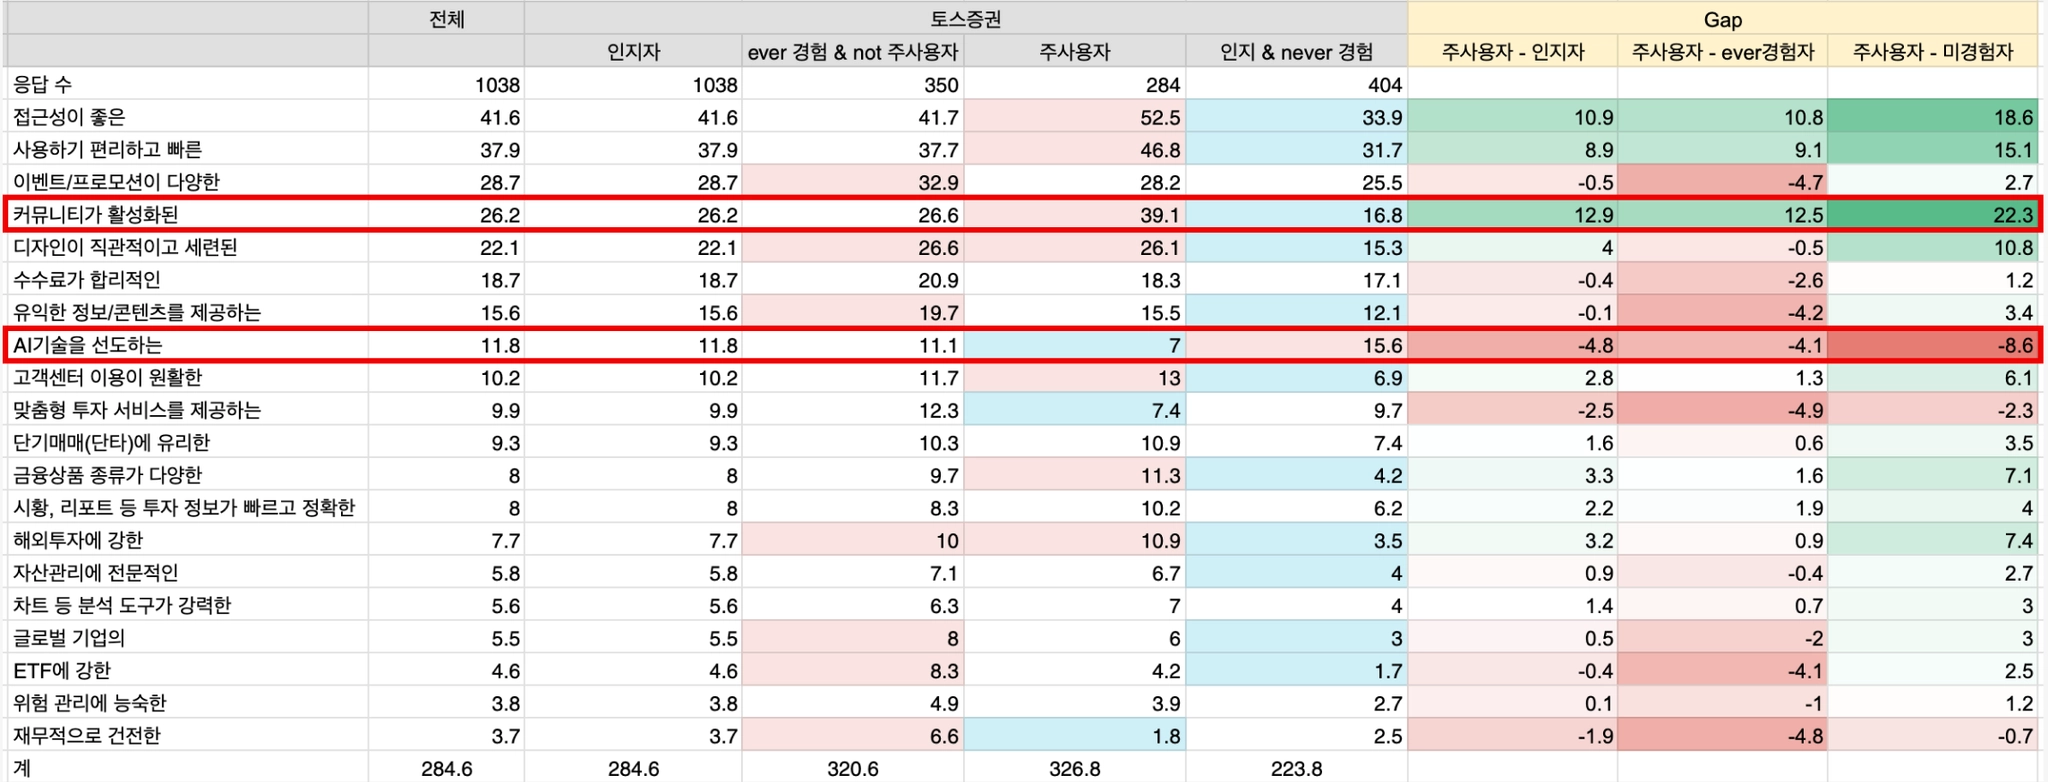Select the yellow Gap header cell

[1722, 19]
